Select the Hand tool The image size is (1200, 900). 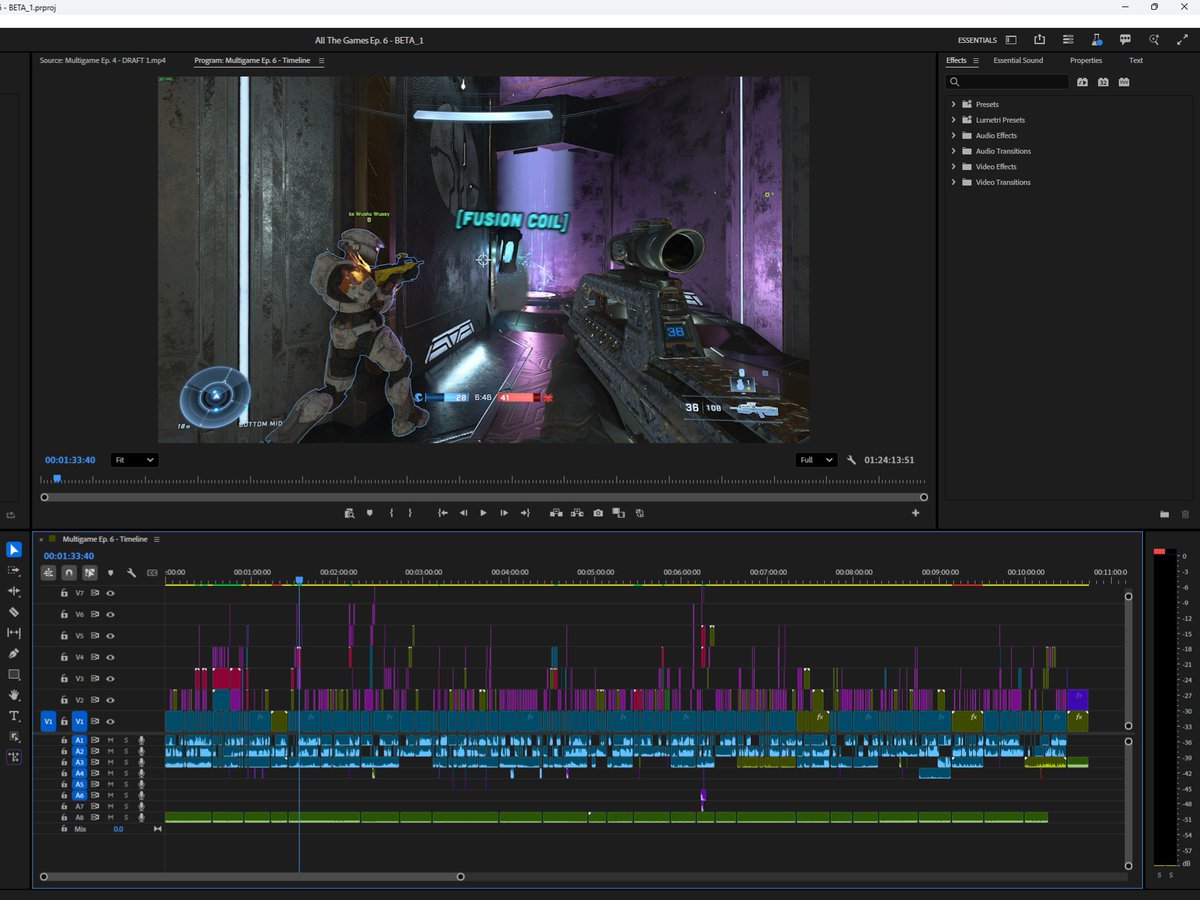pos(14,695)
